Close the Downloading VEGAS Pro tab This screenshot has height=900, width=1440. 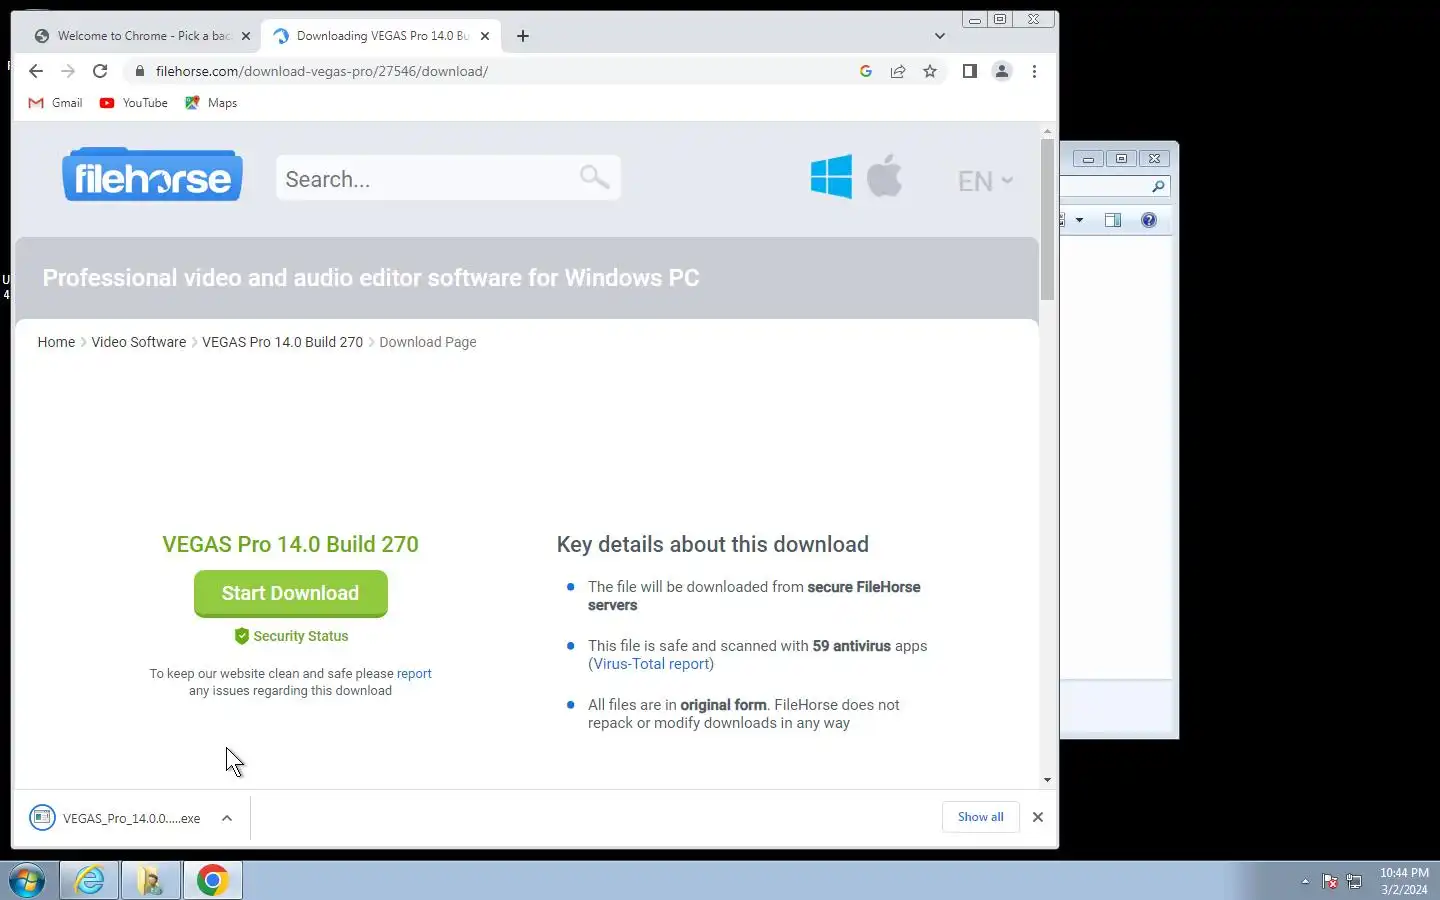pos(485,36)
